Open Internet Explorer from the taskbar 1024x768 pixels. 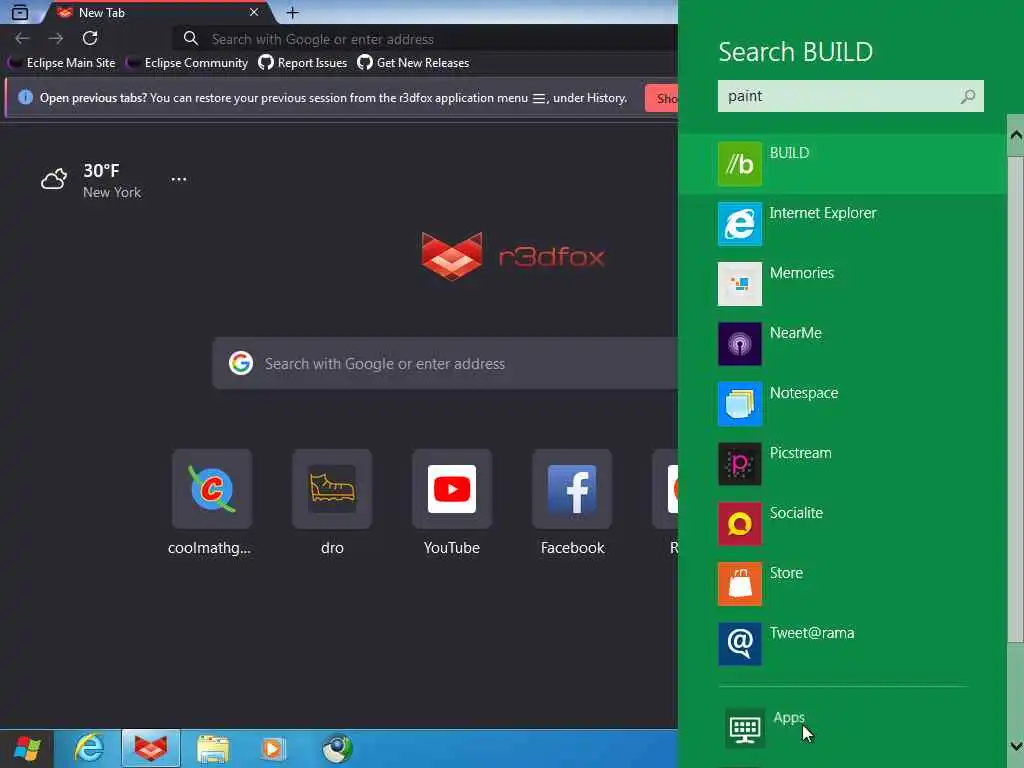[89, 748]
